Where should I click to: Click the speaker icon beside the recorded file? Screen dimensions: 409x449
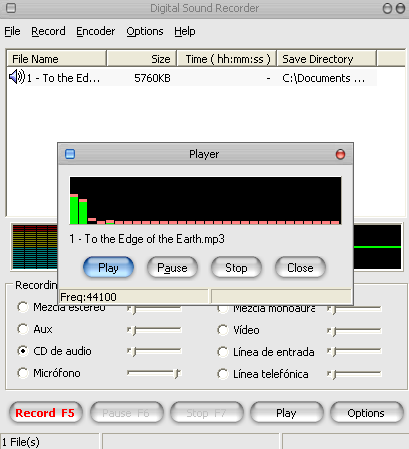click(17, 77)
